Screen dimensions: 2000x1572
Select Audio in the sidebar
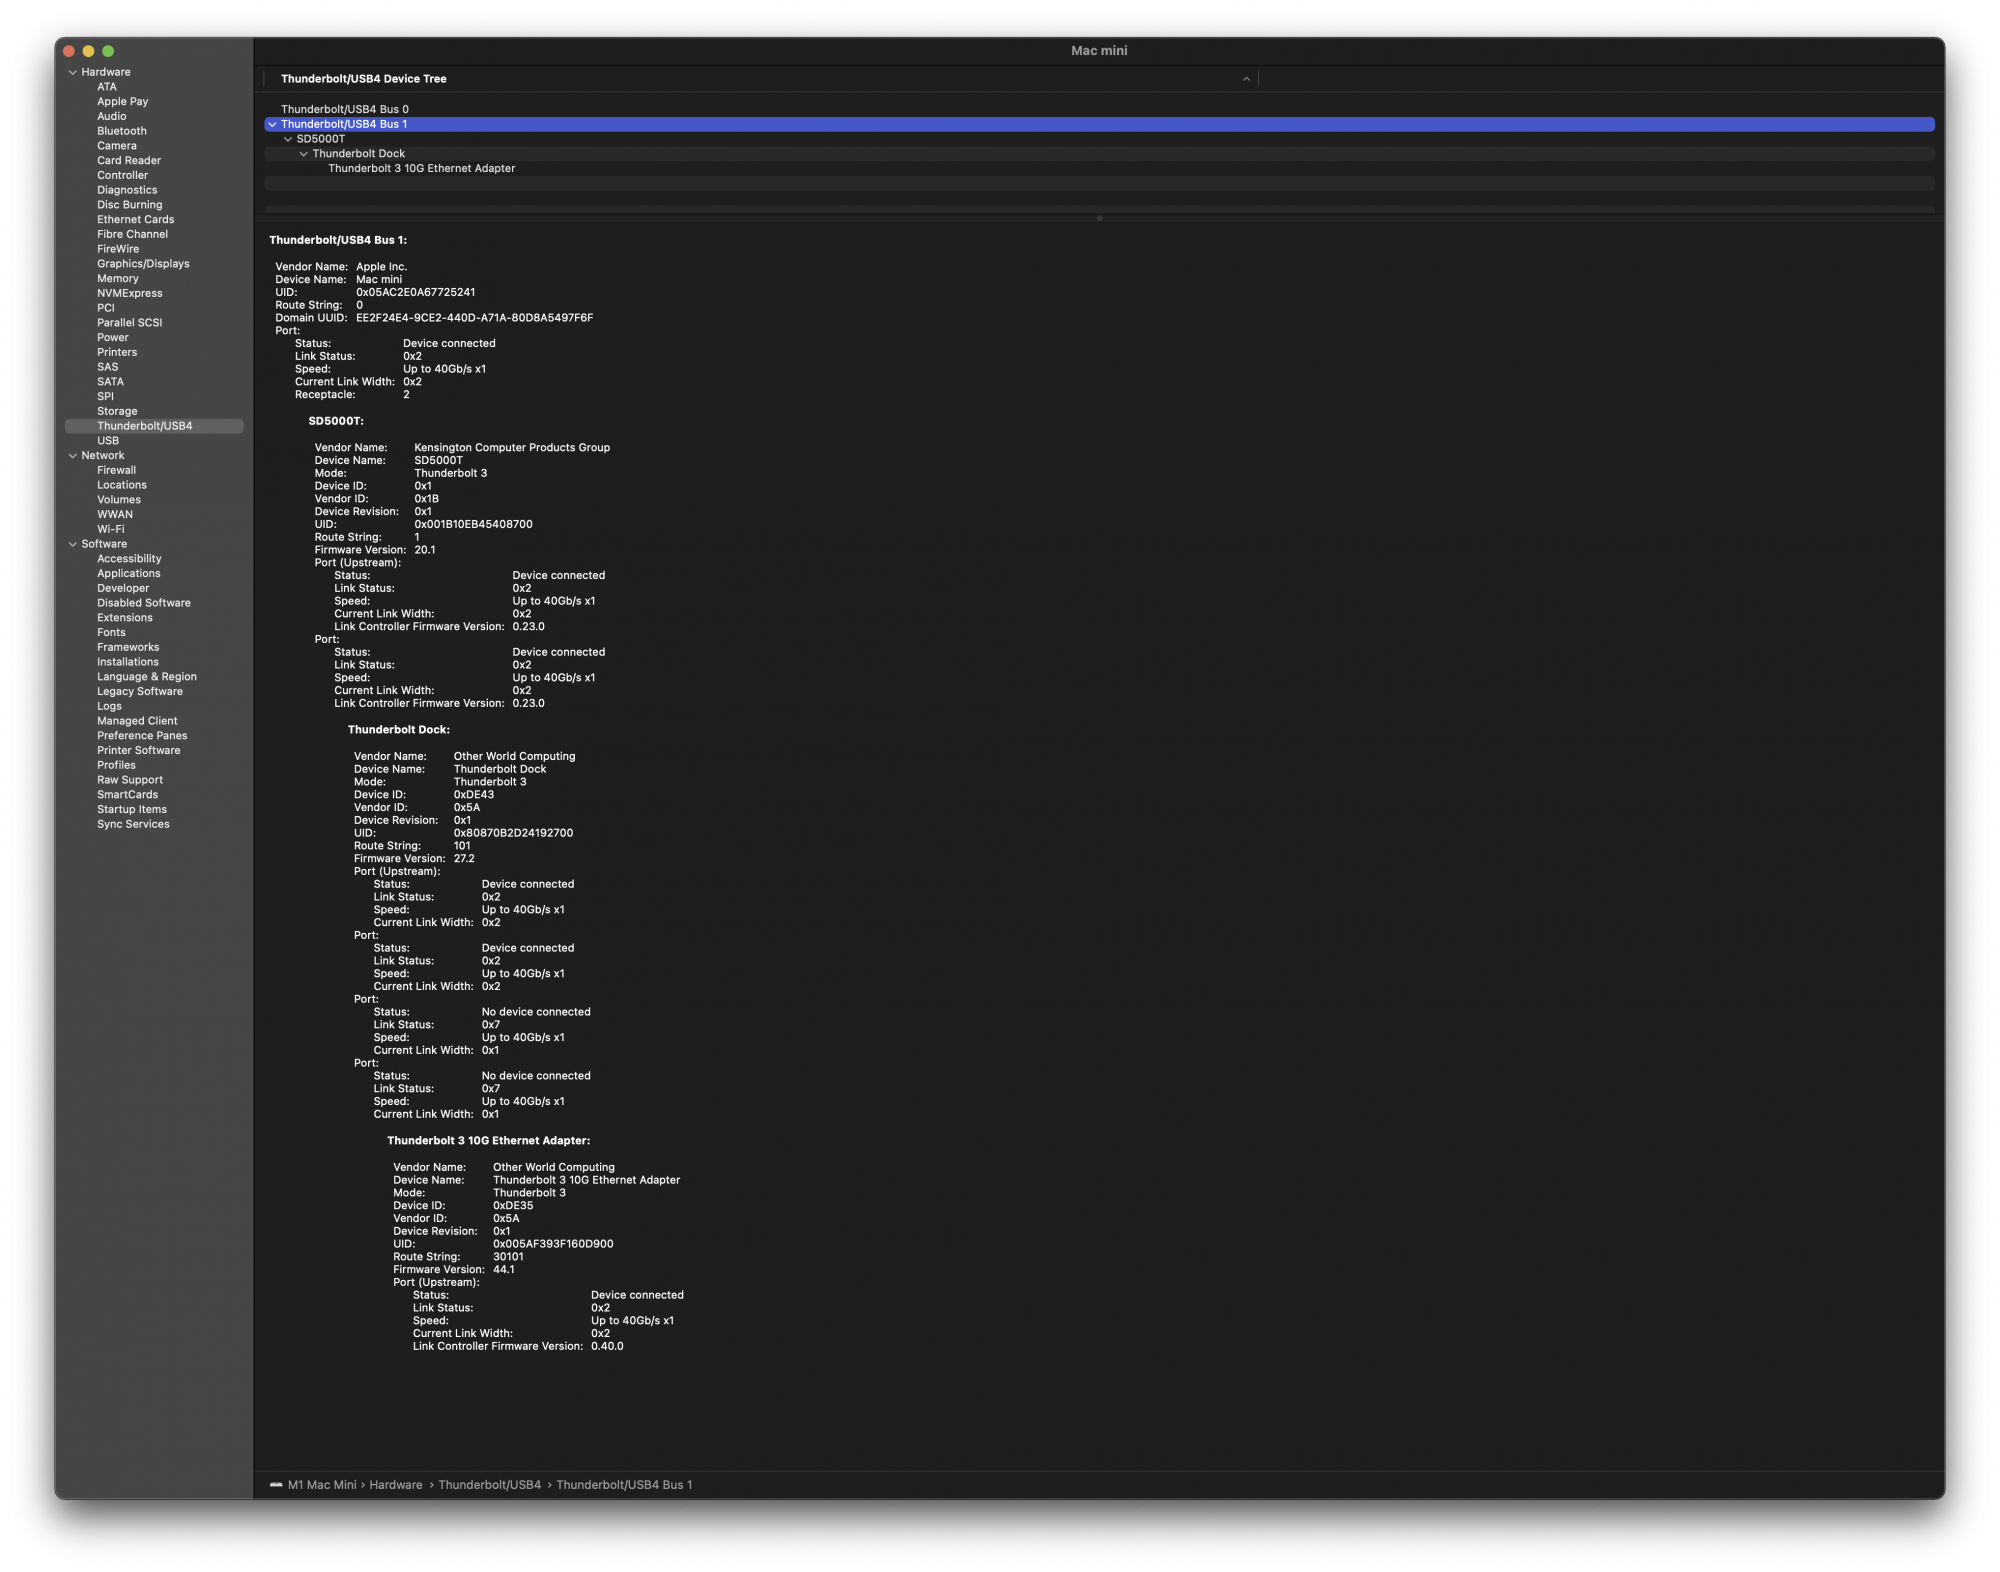(112, 117)
